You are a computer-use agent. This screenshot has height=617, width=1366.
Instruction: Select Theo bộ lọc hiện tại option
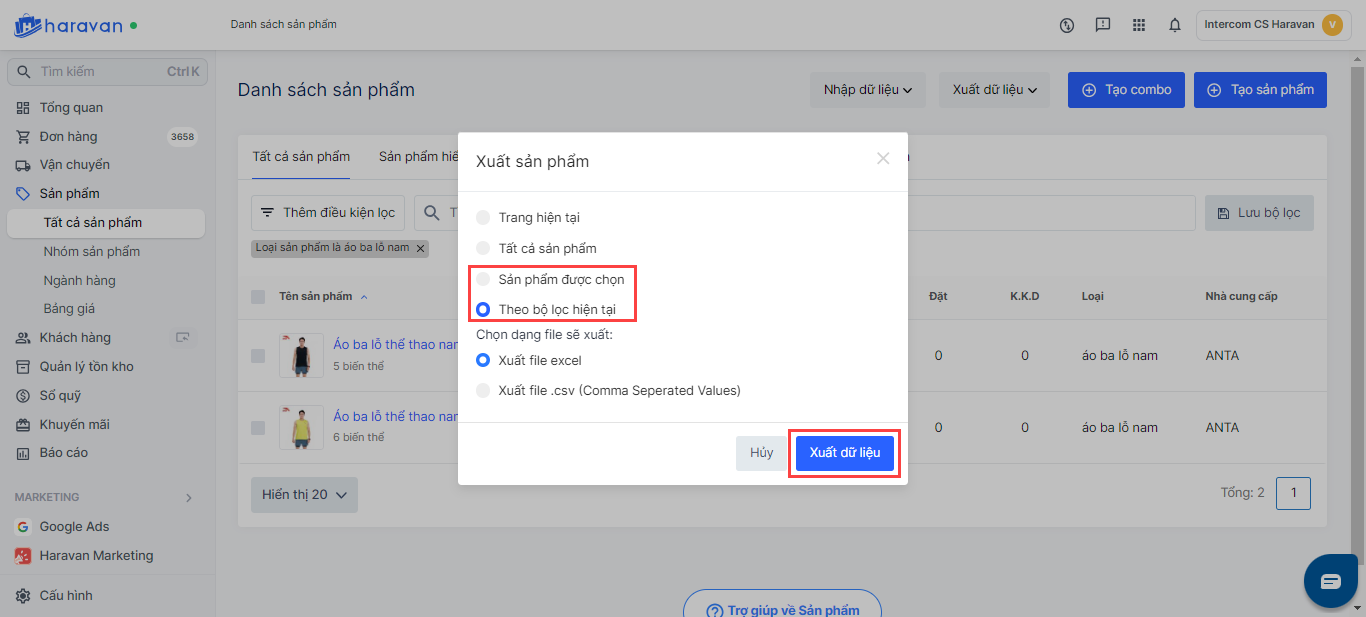click(x=483, y=310)
